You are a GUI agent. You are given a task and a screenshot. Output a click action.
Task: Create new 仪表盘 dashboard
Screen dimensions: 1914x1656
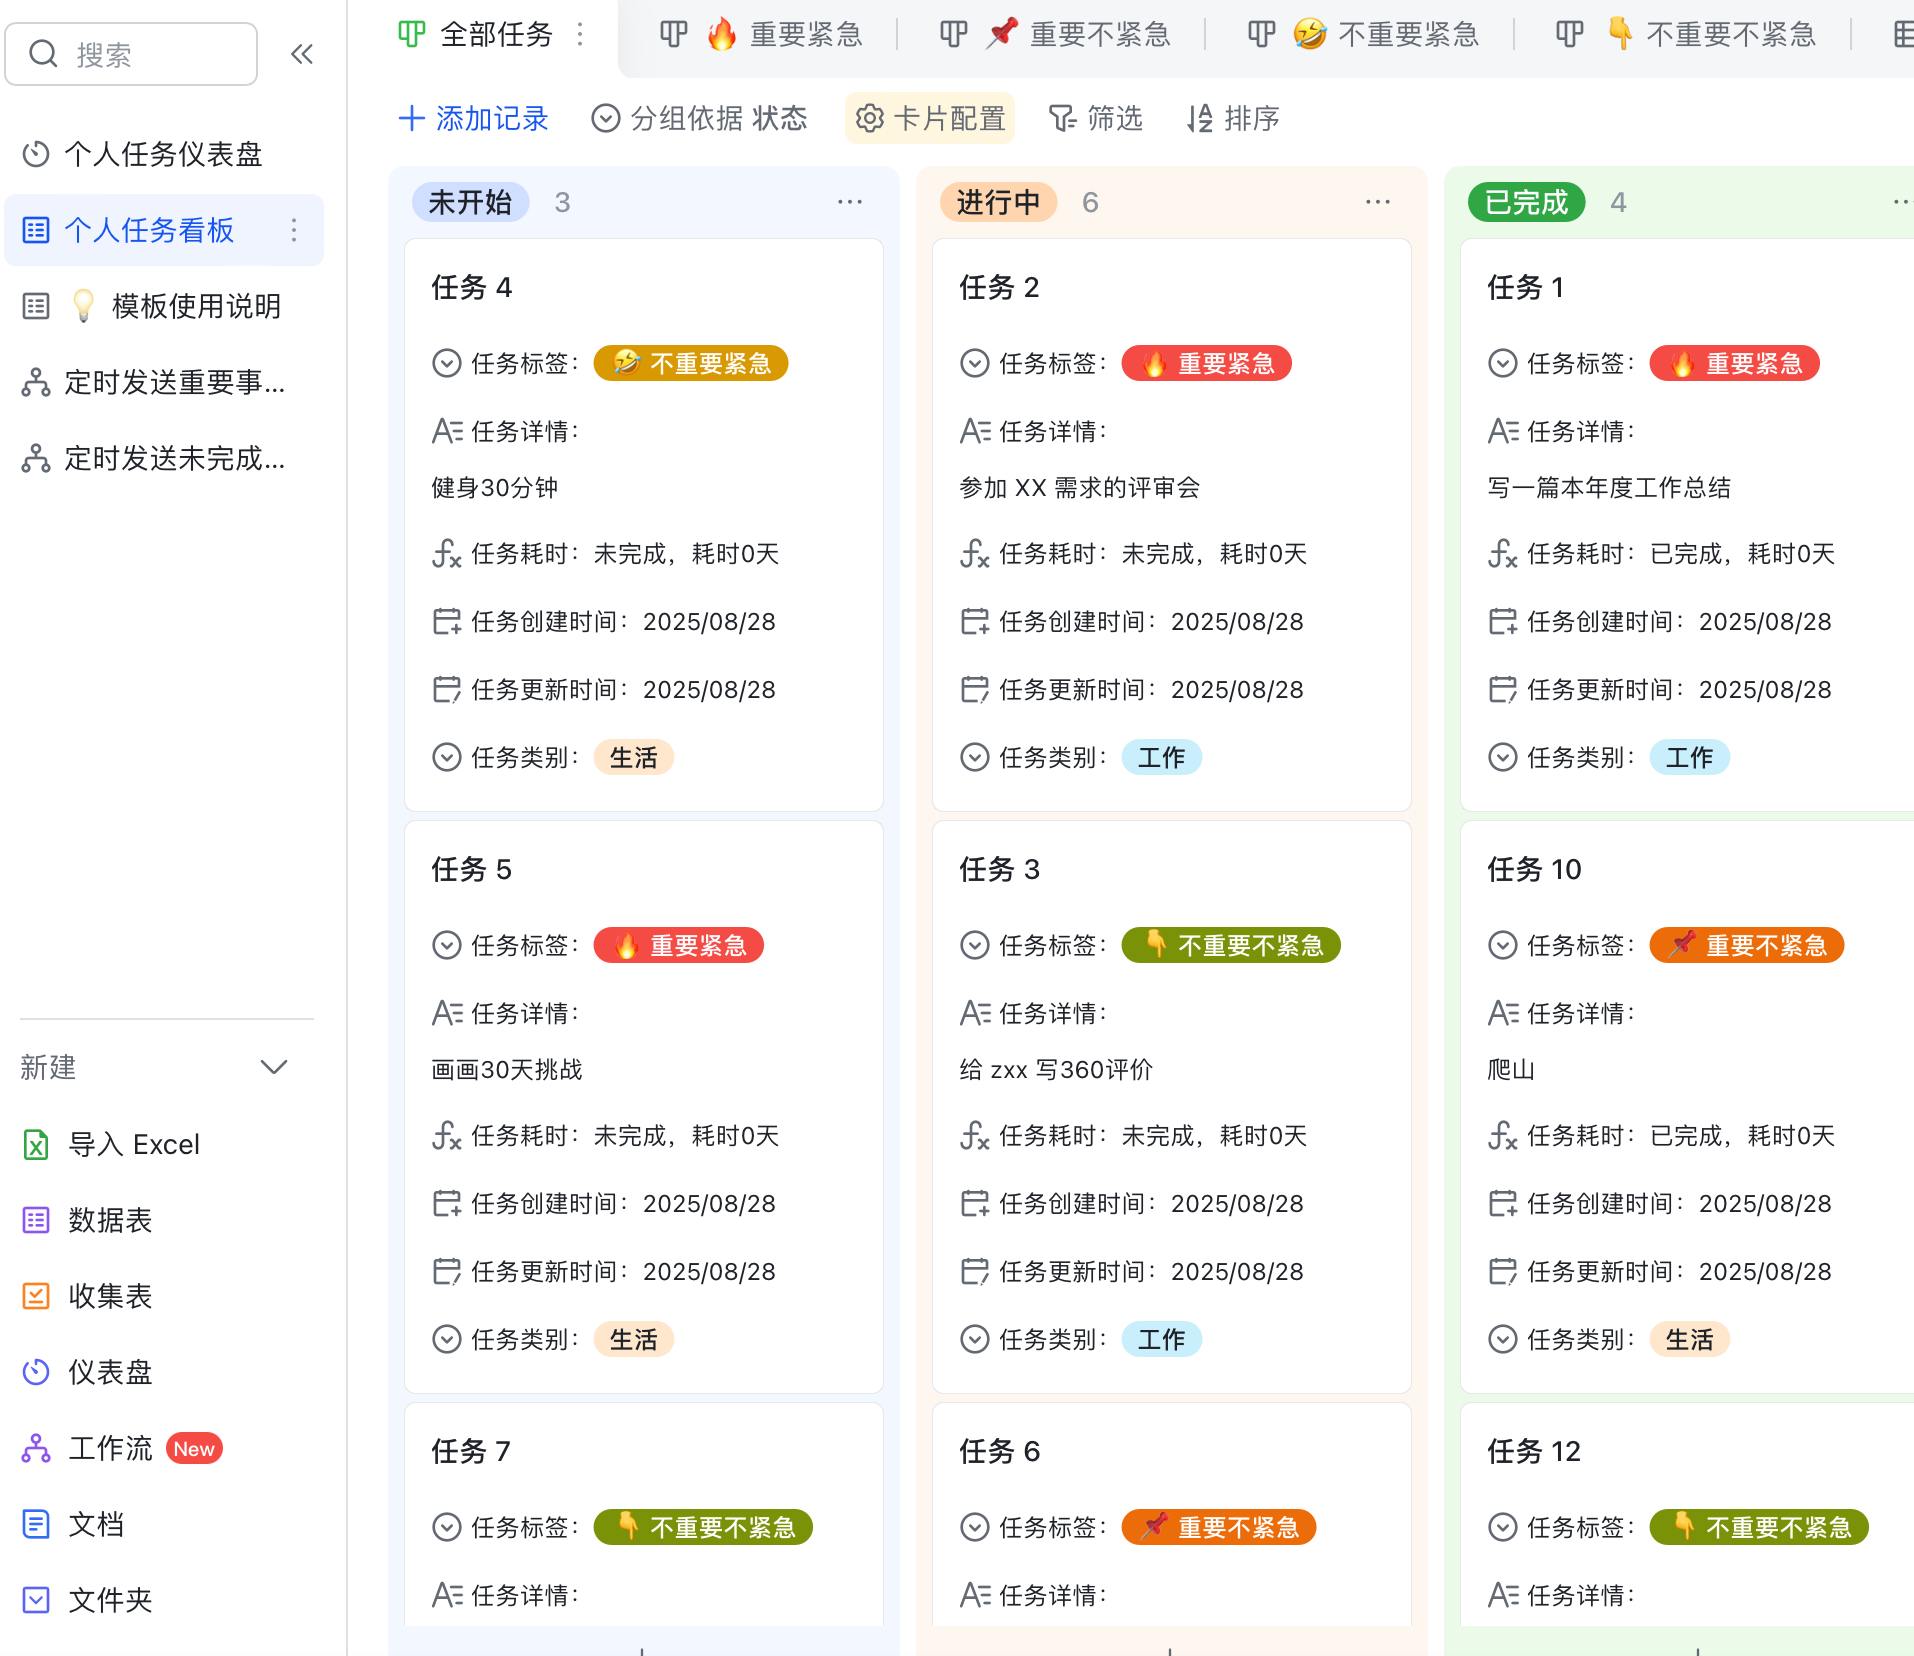coord(110,1372)
